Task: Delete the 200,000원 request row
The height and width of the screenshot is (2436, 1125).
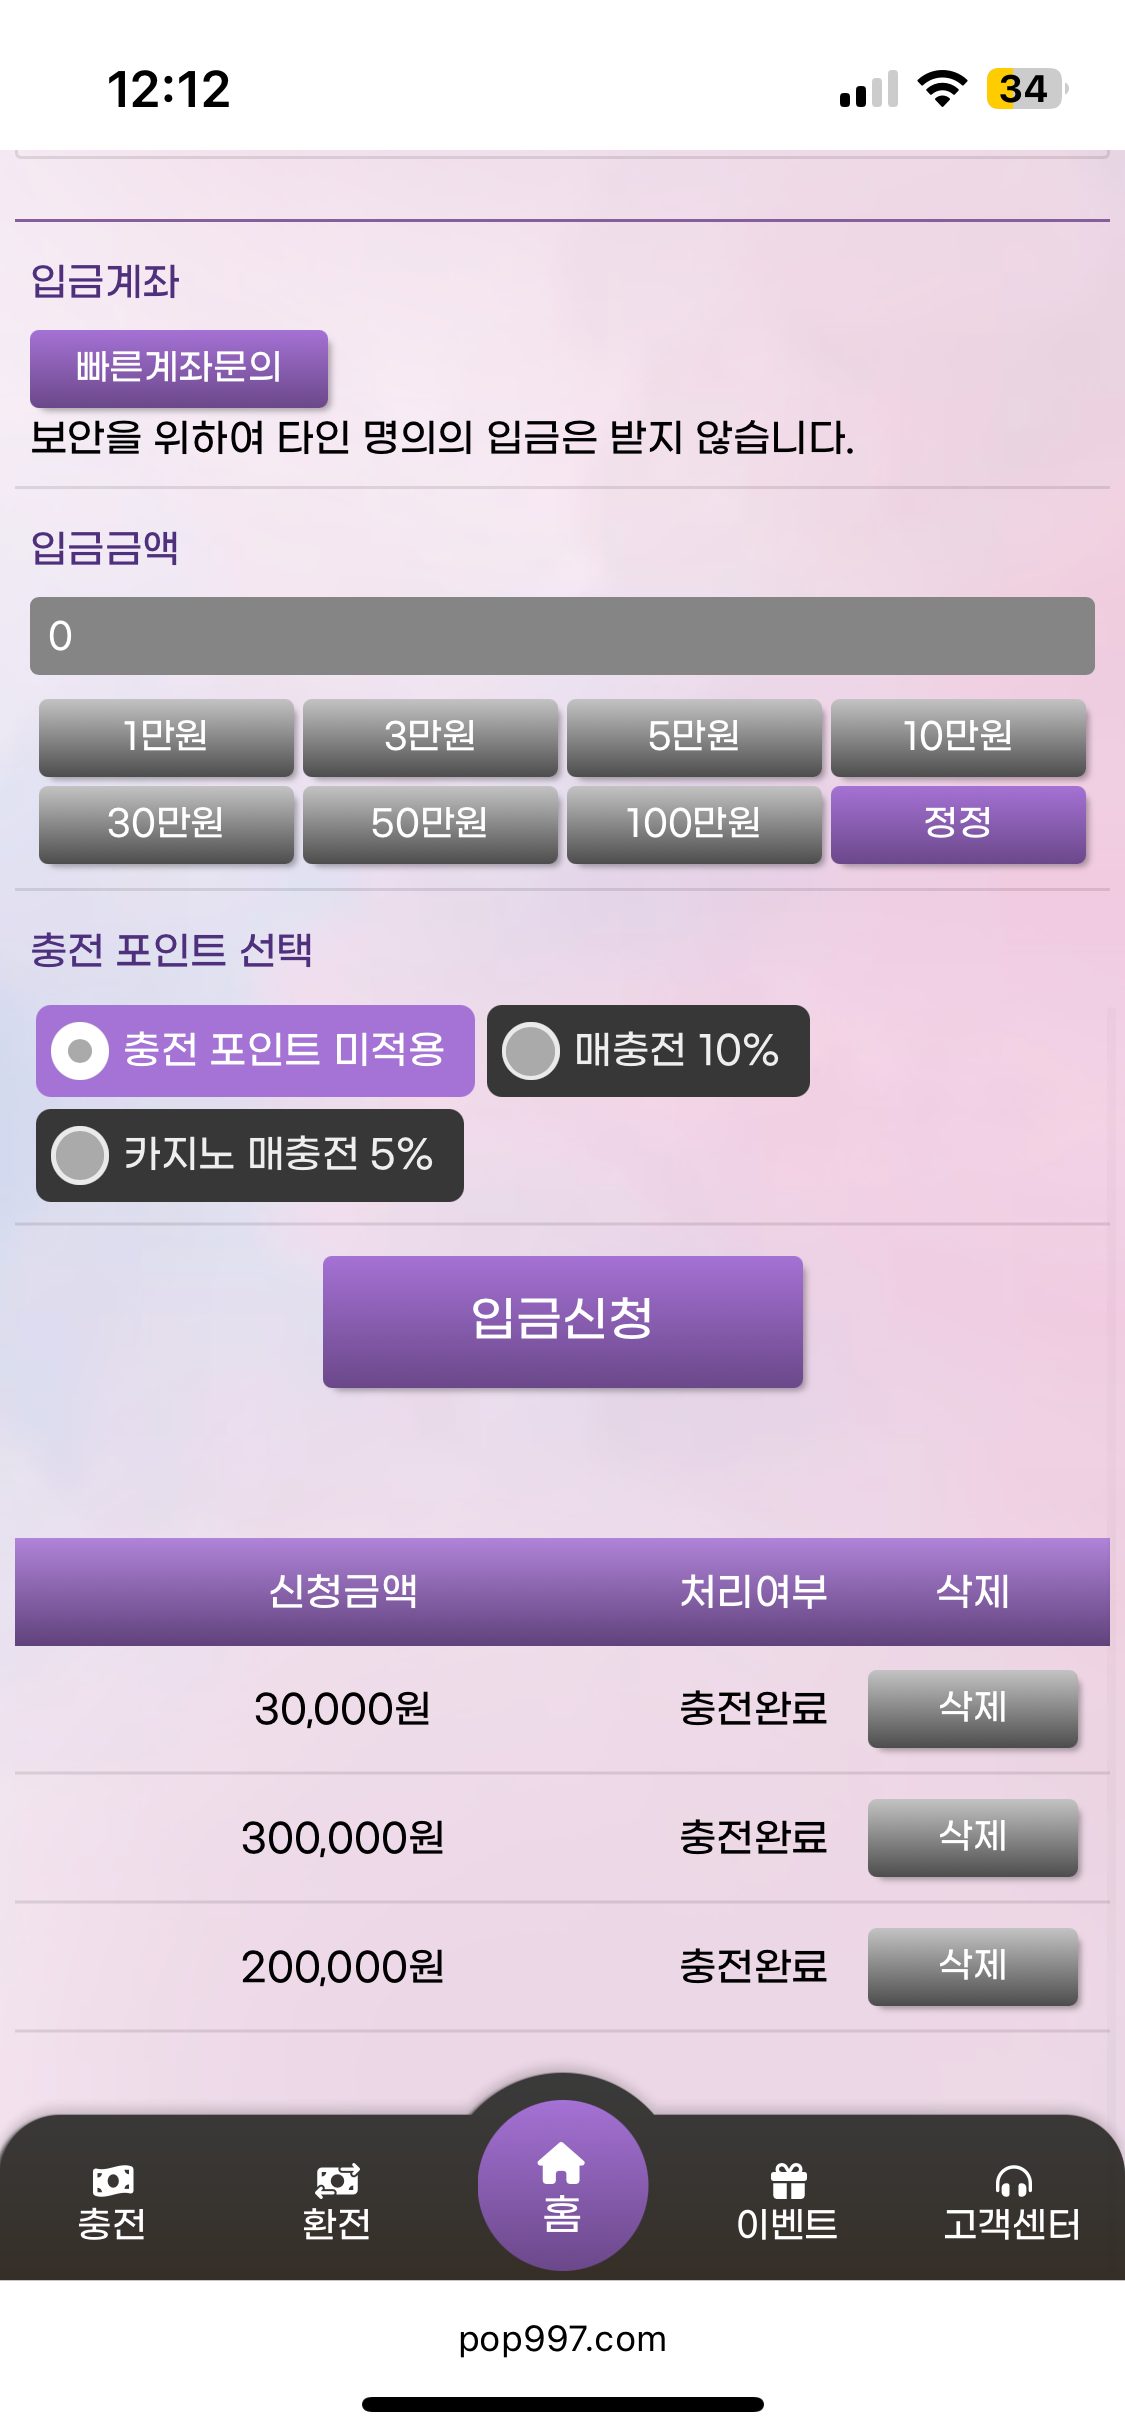Action: (972, 1966)
